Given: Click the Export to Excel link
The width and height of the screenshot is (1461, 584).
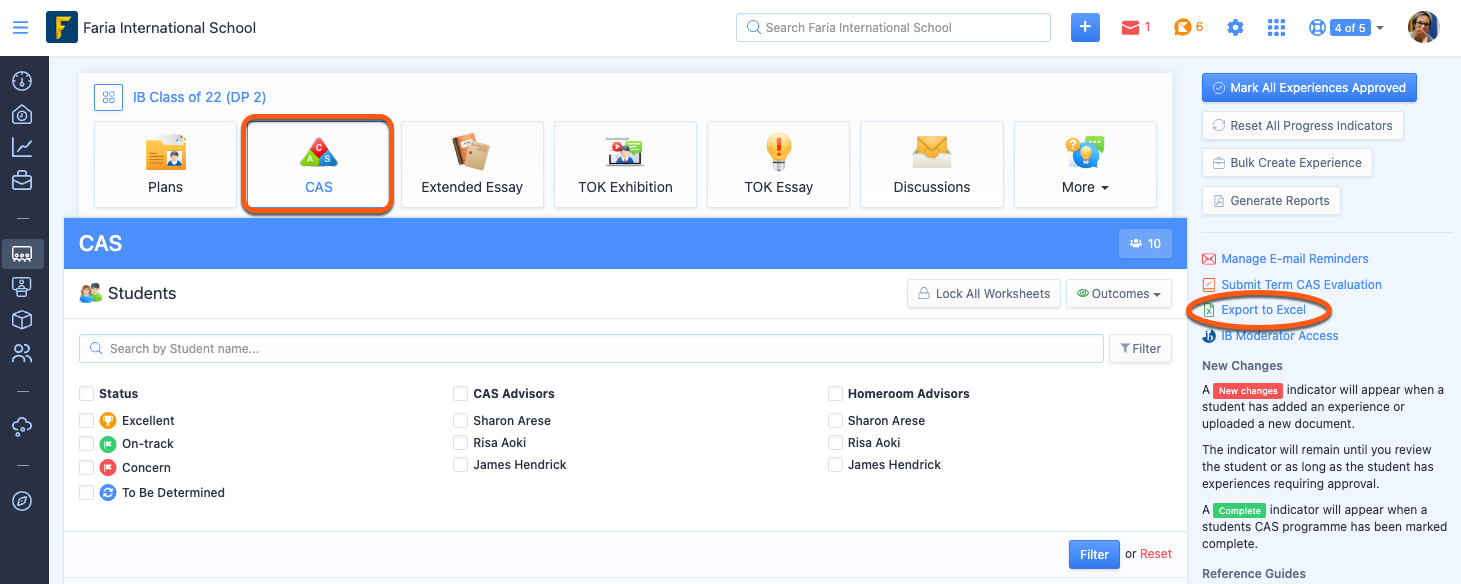Looking at the screenshot, I should point(1263,310).
